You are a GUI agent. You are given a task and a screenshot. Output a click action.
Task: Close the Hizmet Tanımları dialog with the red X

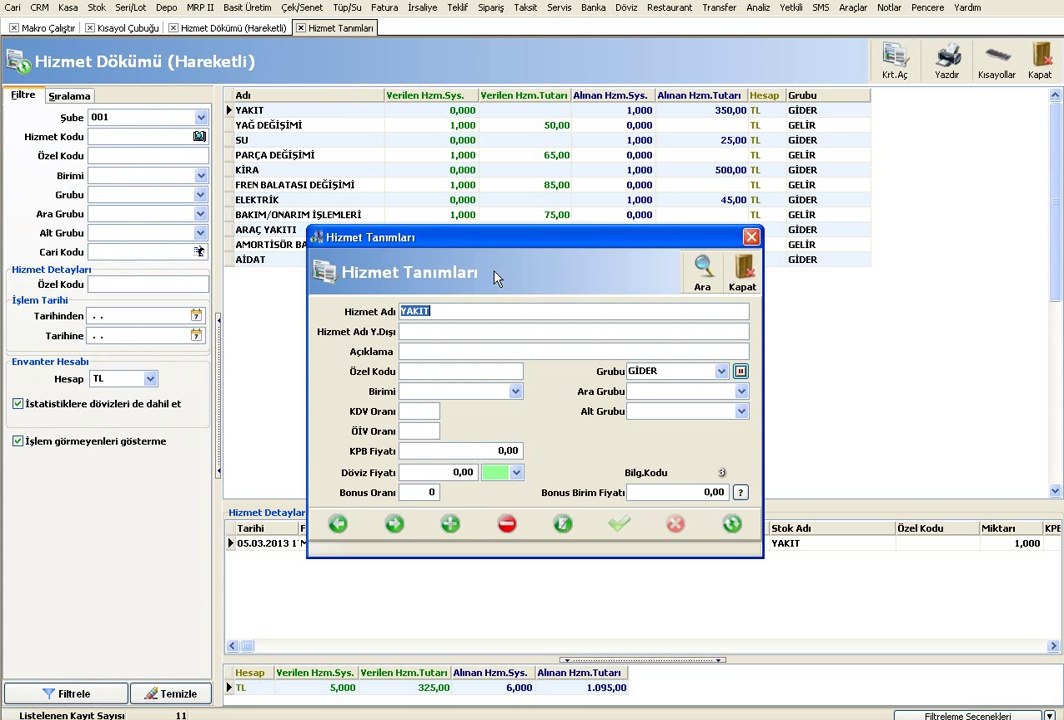[x=751, y=237]
